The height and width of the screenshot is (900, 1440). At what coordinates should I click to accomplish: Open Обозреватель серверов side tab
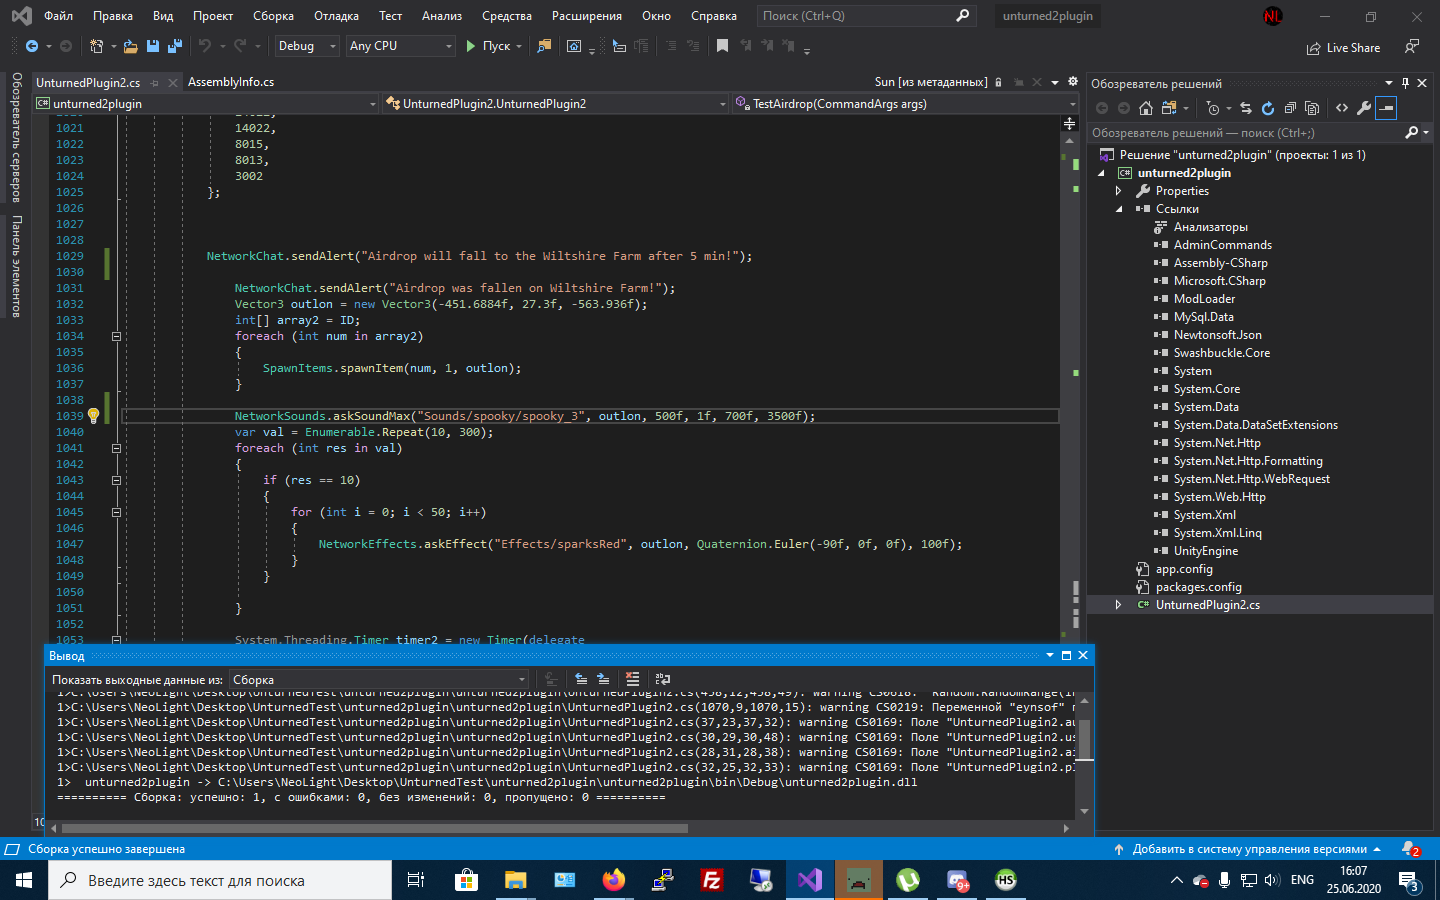[x=16, y=137]
